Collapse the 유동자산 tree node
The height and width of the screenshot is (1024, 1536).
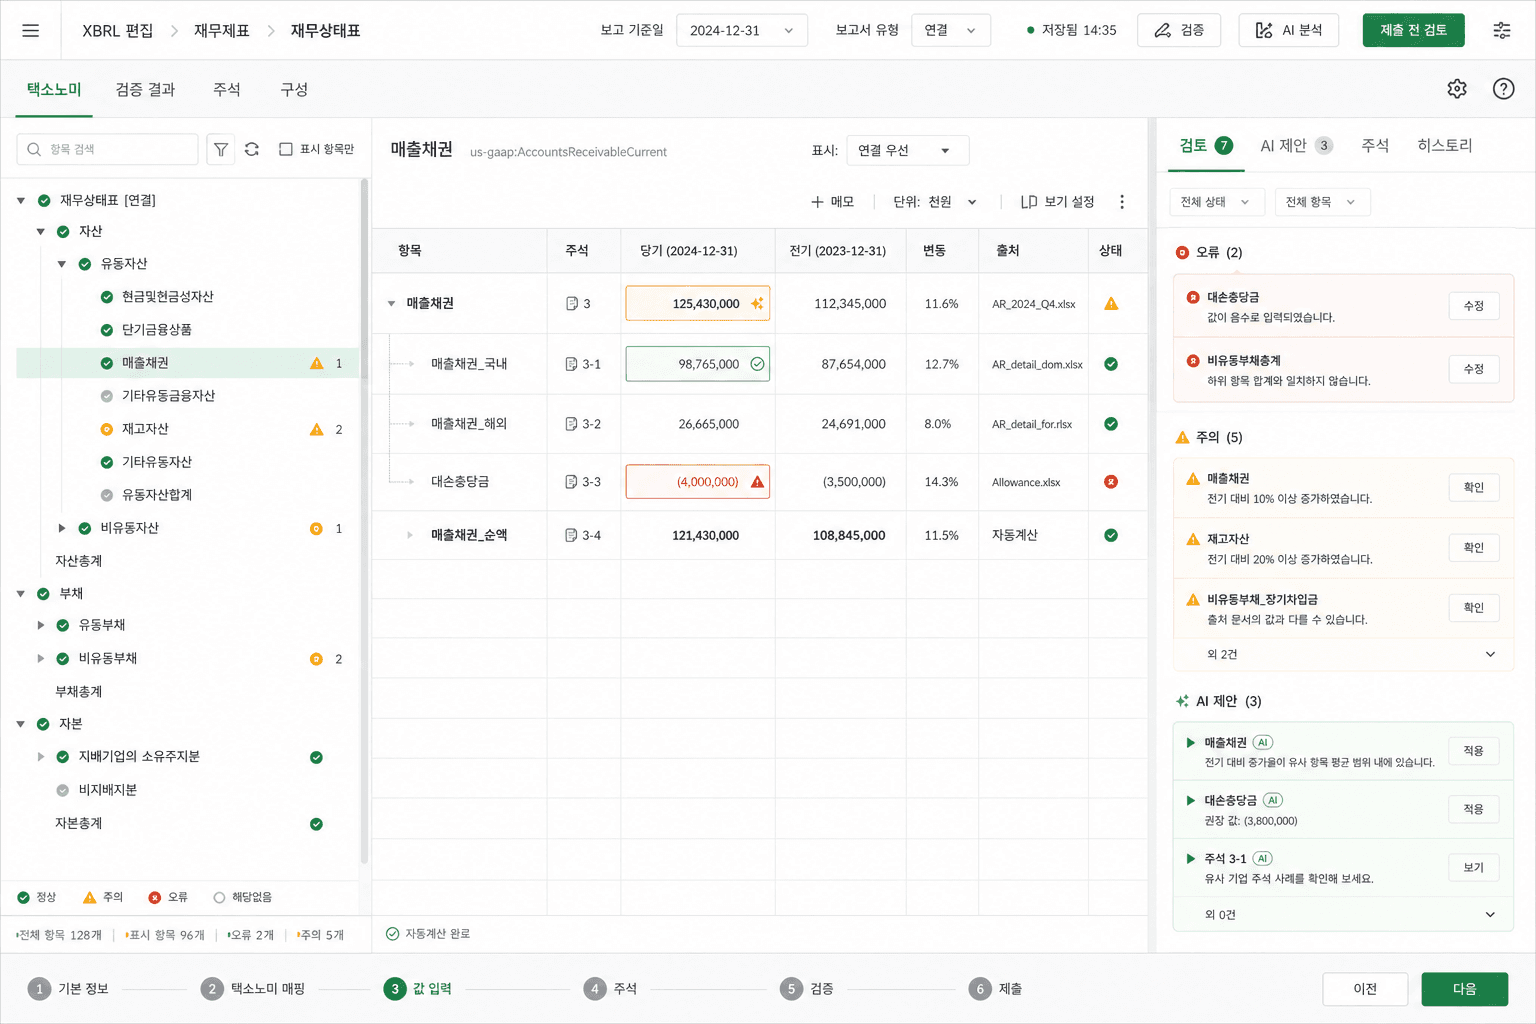pos(62,264)
